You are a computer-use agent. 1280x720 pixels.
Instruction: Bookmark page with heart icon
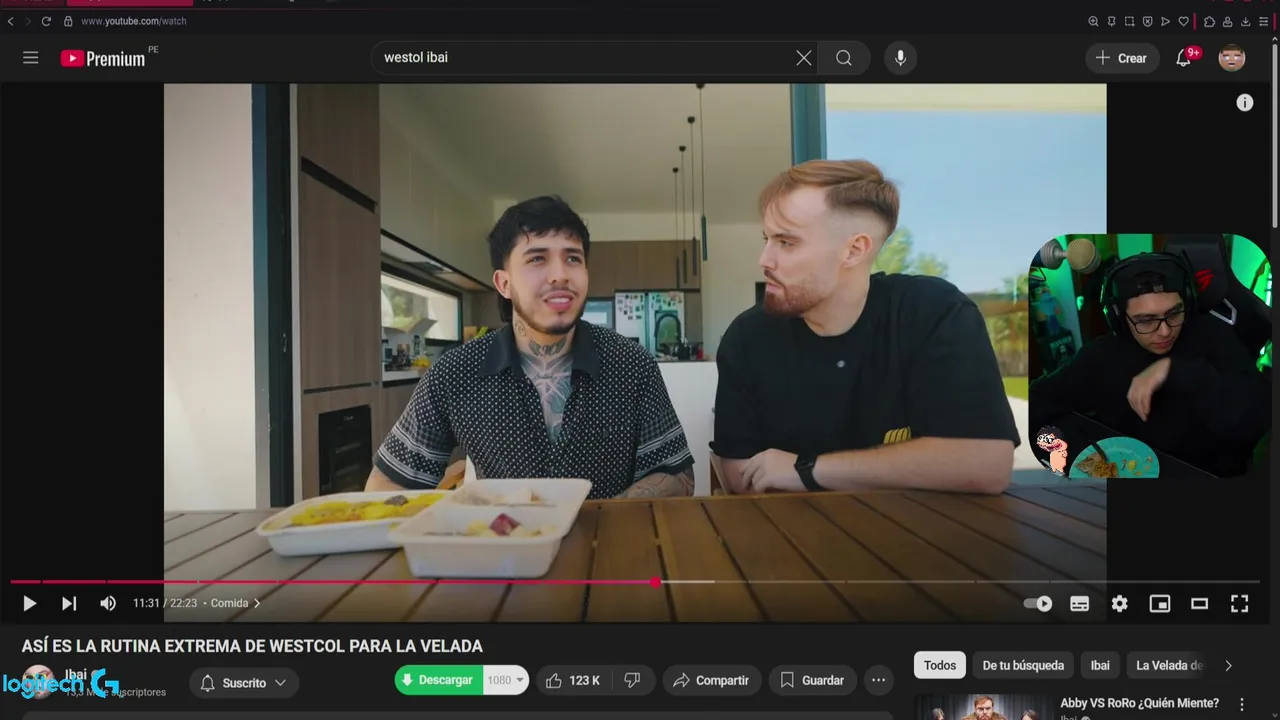point(1184,21)
